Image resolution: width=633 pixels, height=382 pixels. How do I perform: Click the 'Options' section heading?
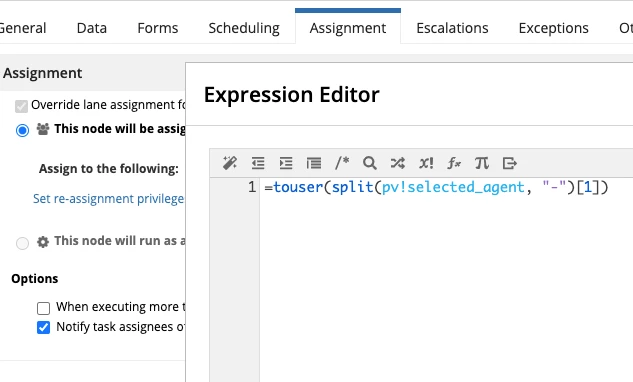[x=35, y=279]
